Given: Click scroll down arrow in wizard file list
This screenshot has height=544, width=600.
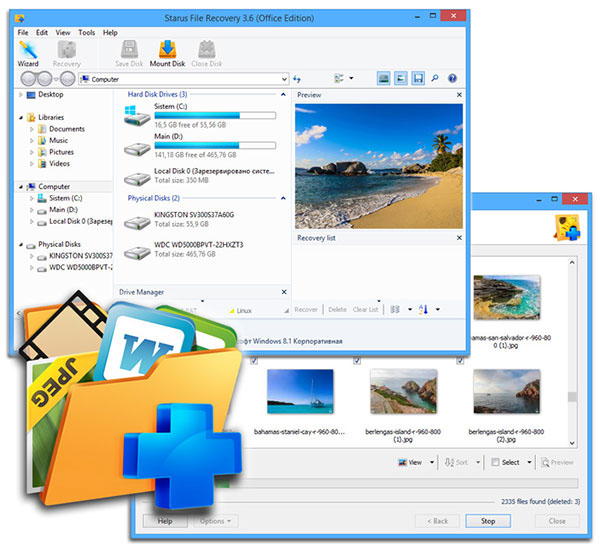Looking at the screenshot, I should point(572,443).
